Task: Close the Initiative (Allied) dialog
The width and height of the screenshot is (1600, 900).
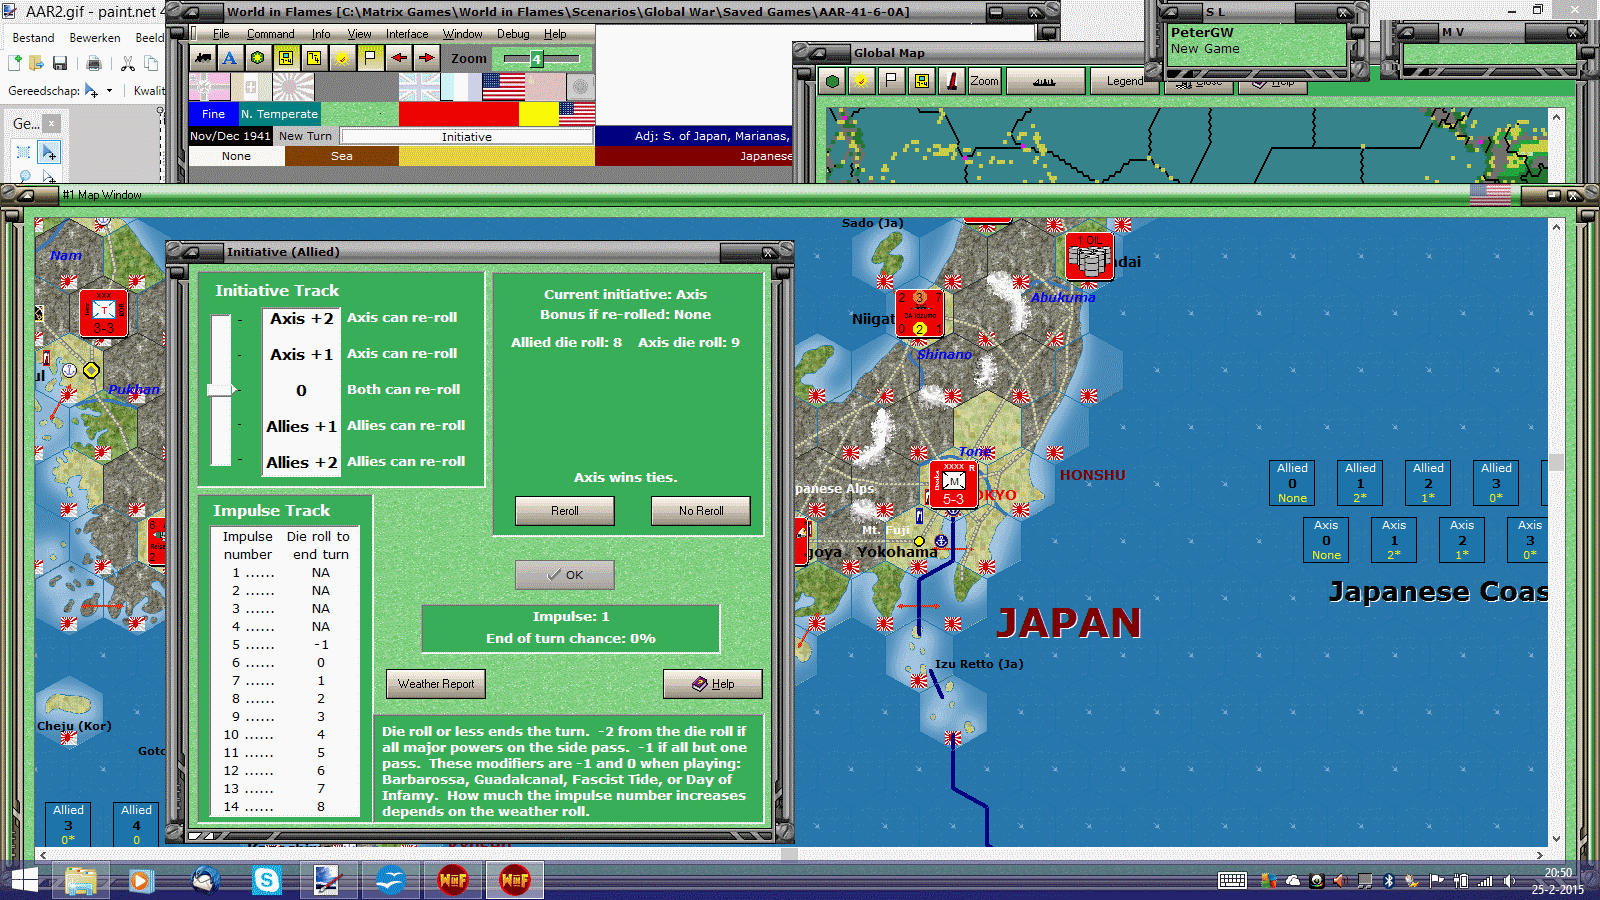Action: tap(769, 252)
